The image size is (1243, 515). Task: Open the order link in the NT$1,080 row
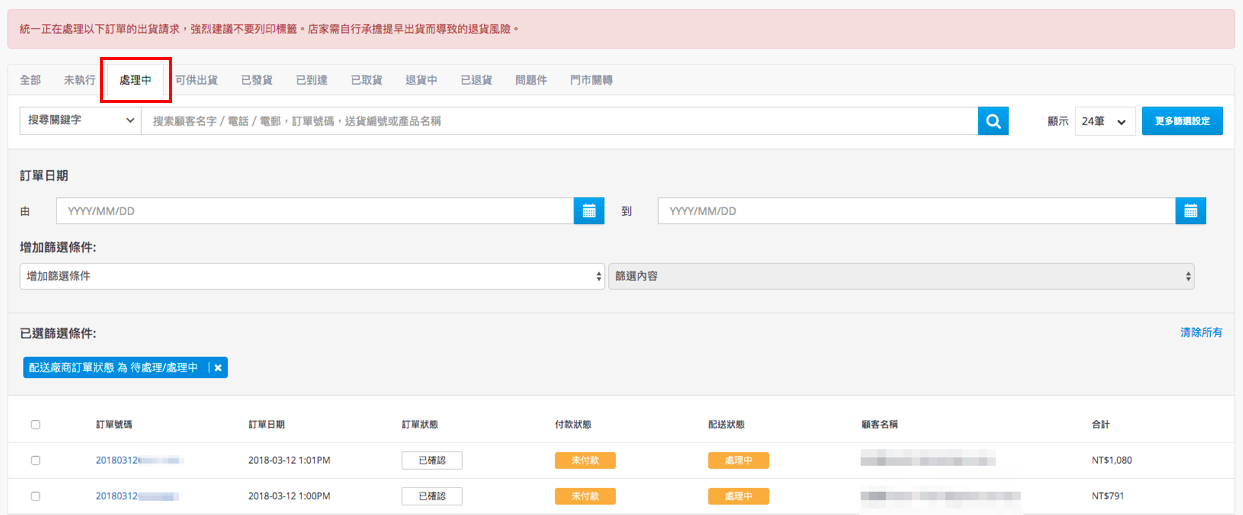coord(140,461)
